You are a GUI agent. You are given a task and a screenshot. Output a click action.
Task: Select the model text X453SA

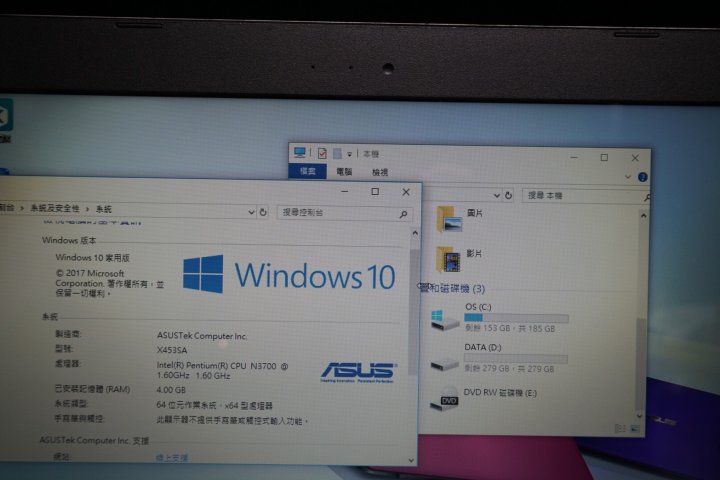172,350
